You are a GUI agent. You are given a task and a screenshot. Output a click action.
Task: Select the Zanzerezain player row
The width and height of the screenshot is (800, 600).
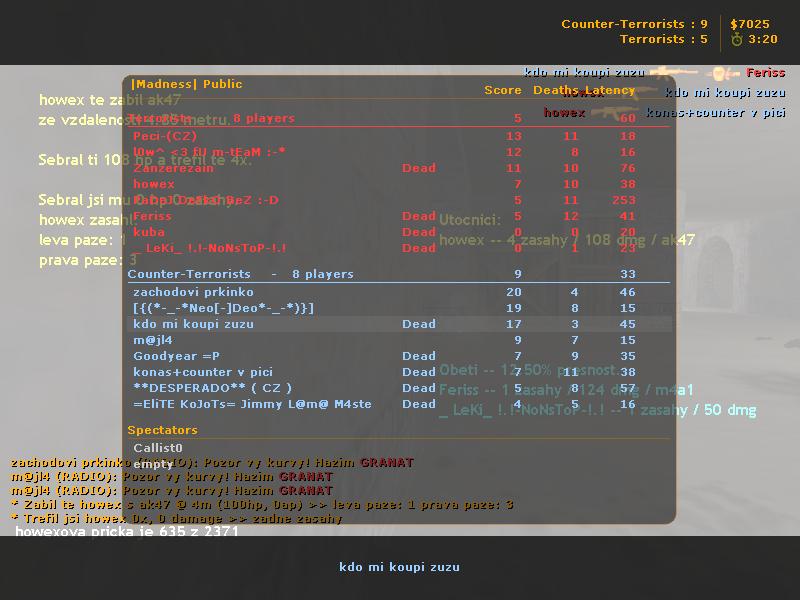coord(398,168)
